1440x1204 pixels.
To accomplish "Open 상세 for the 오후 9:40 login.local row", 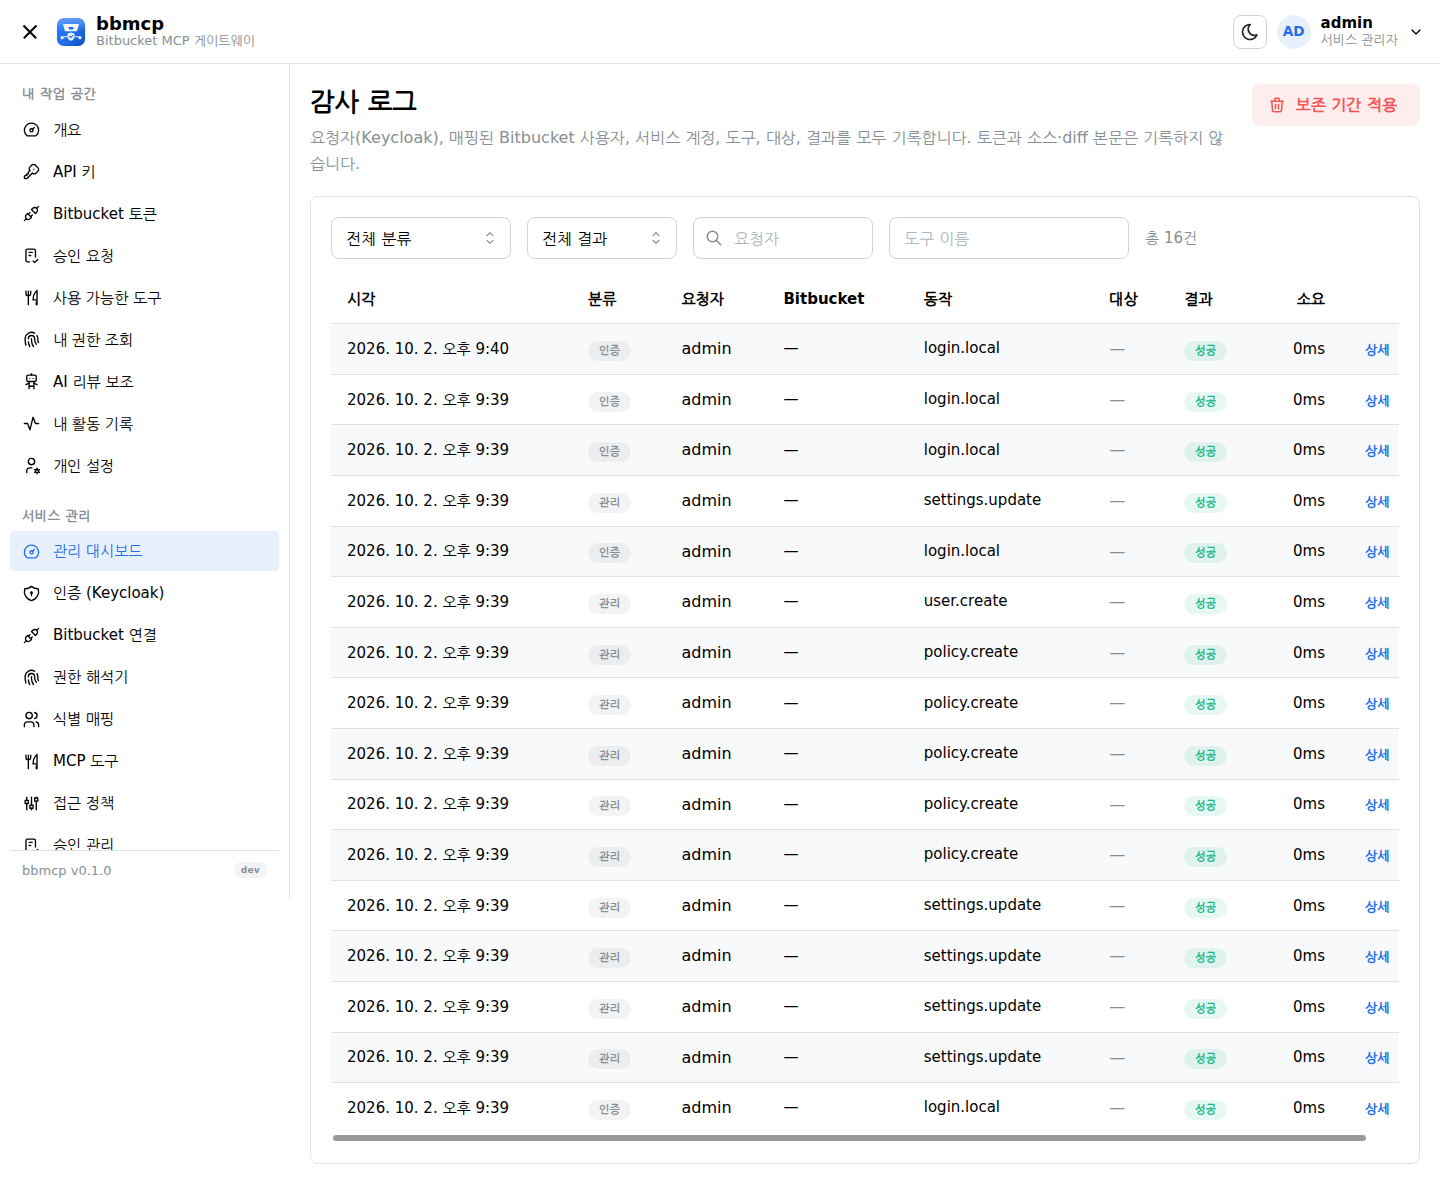I will point(1377,349).
